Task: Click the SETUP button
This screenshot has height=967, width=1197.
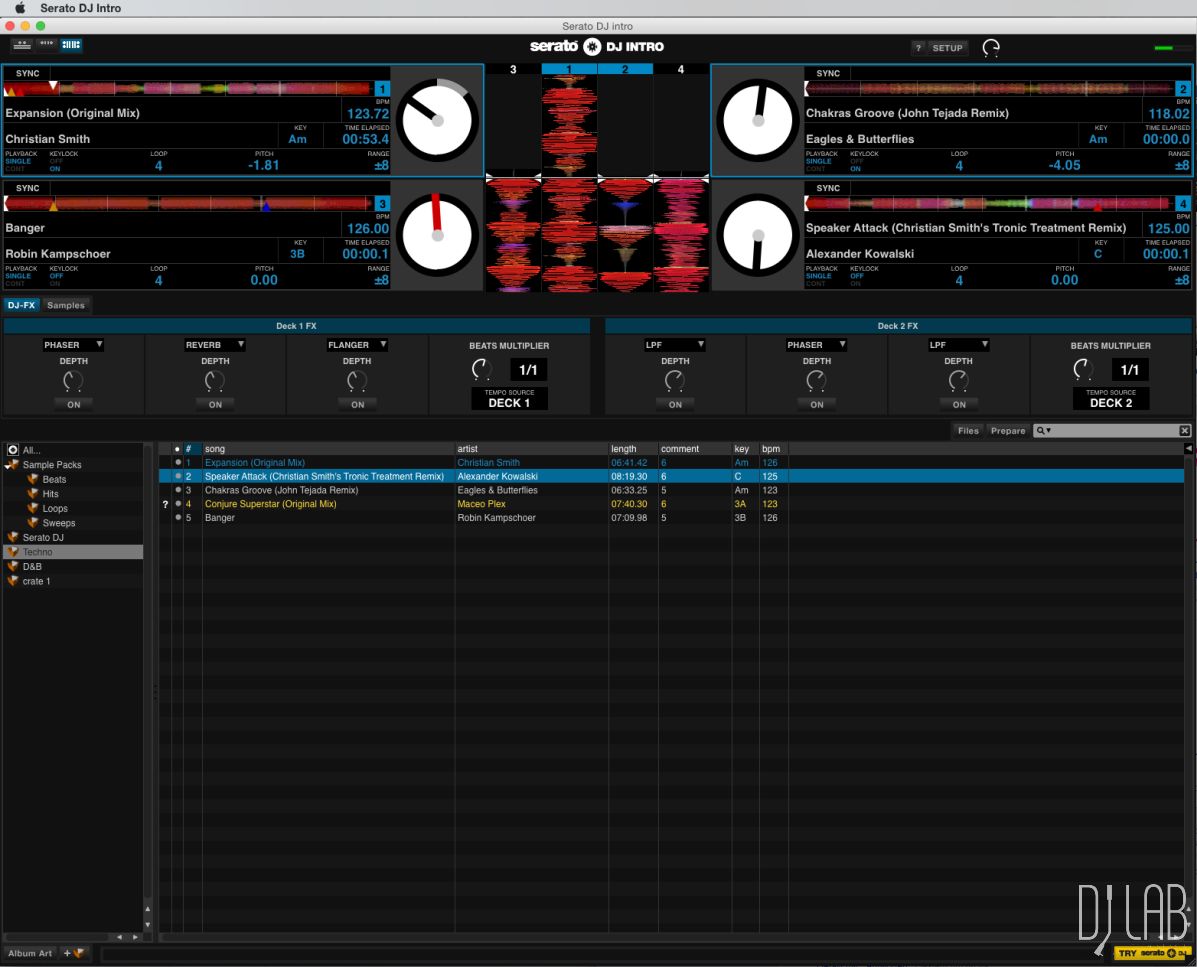Action: (x=946, y=48)
